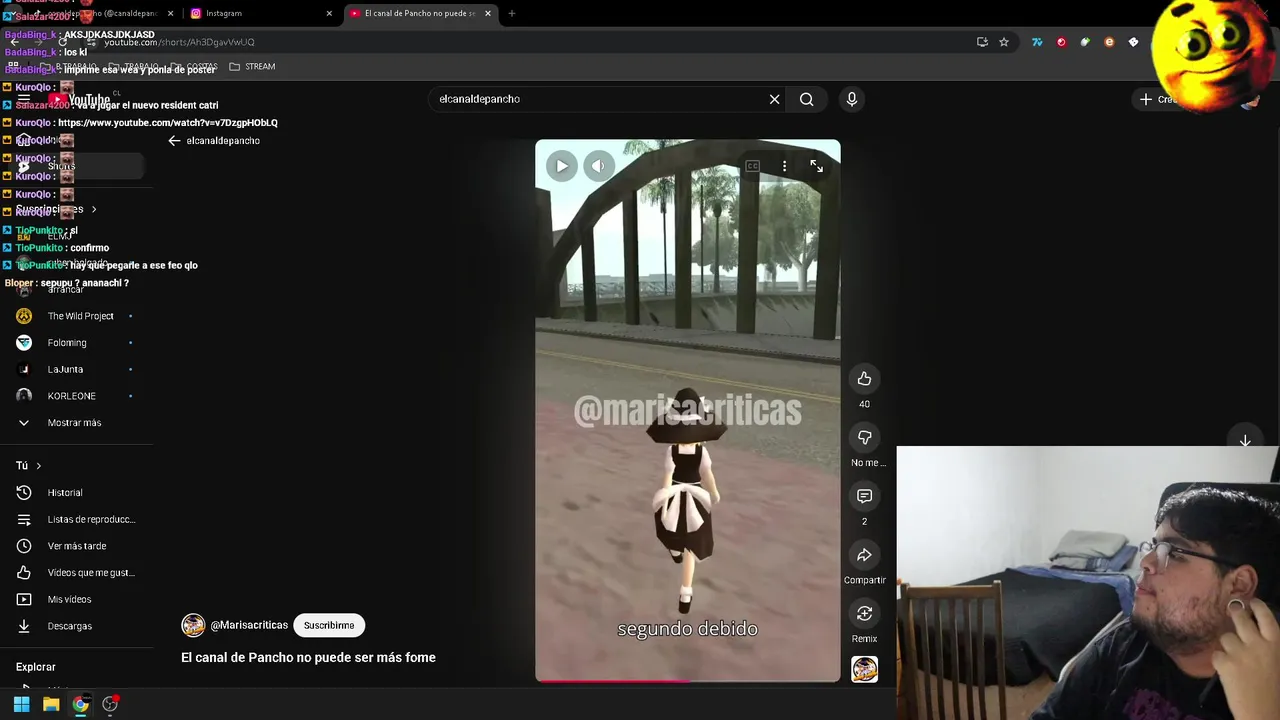This screenshot has height=720, width=1280.
Task: Mute the Short's volume speaker icon
Action: coord(598,166)
